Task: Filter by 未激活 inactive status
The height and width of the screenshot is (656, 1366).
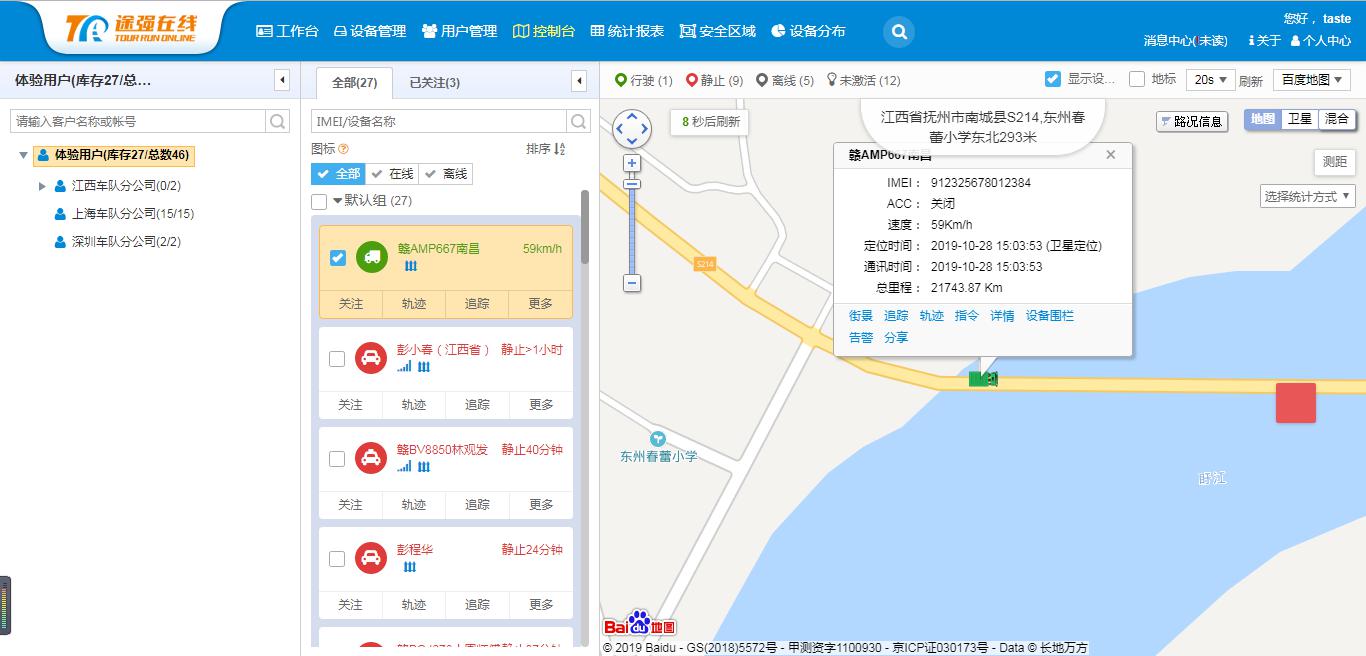Action: coord(863,80)
